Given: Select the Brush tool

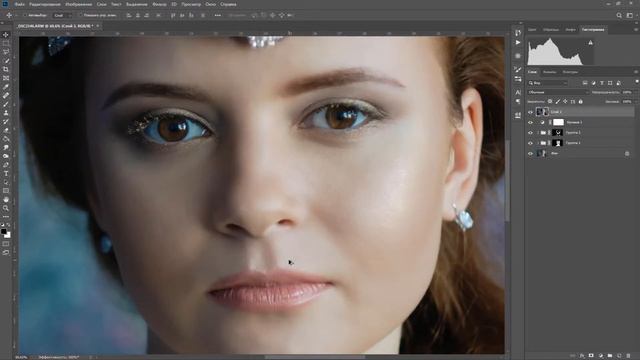Looking at the screenshot, I should (6, 104).
